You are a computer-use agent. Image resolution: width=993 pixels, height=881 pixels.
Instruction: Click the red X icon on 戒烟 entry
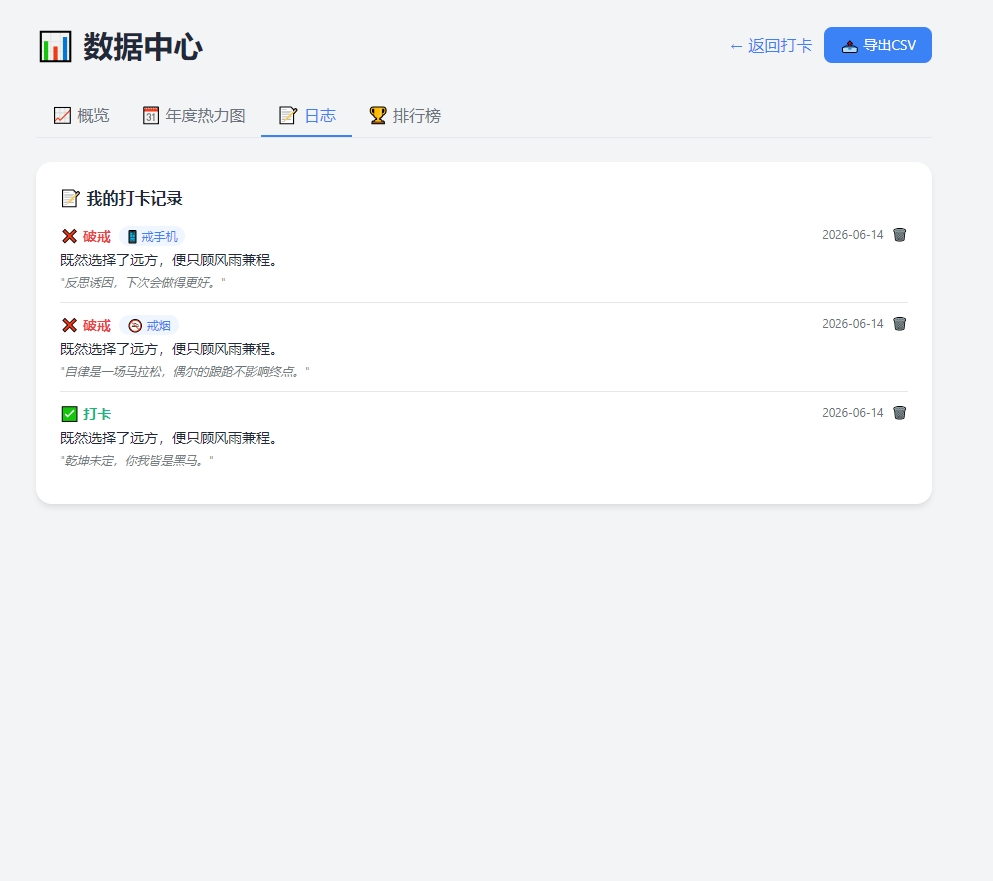click(x=69, y=326)
